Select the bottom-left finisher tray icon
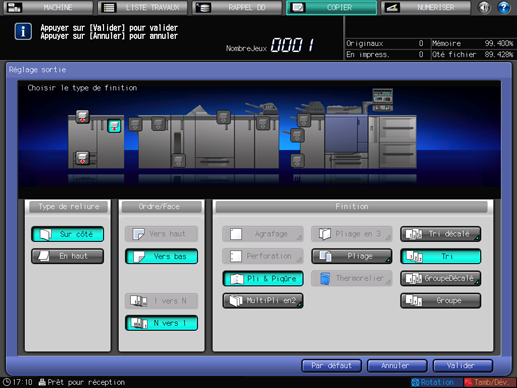517x388 pixels. click(82, 158)
